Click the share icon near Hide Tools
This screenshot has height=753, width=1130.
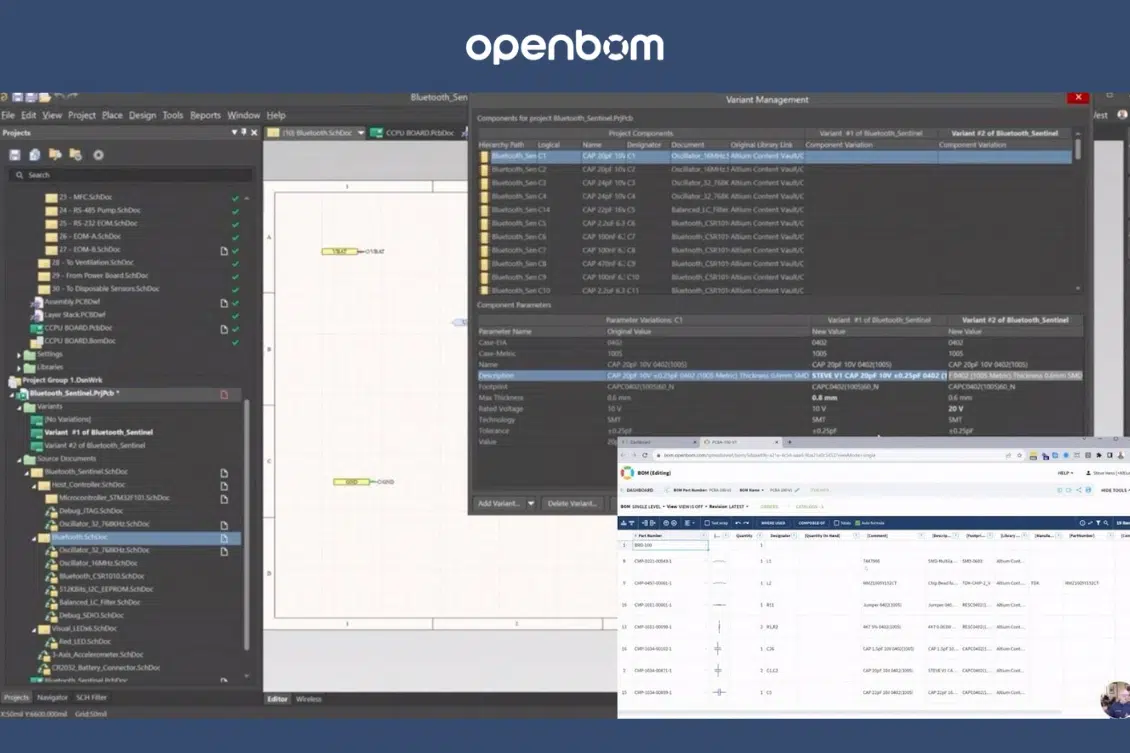pos(1079,490)
